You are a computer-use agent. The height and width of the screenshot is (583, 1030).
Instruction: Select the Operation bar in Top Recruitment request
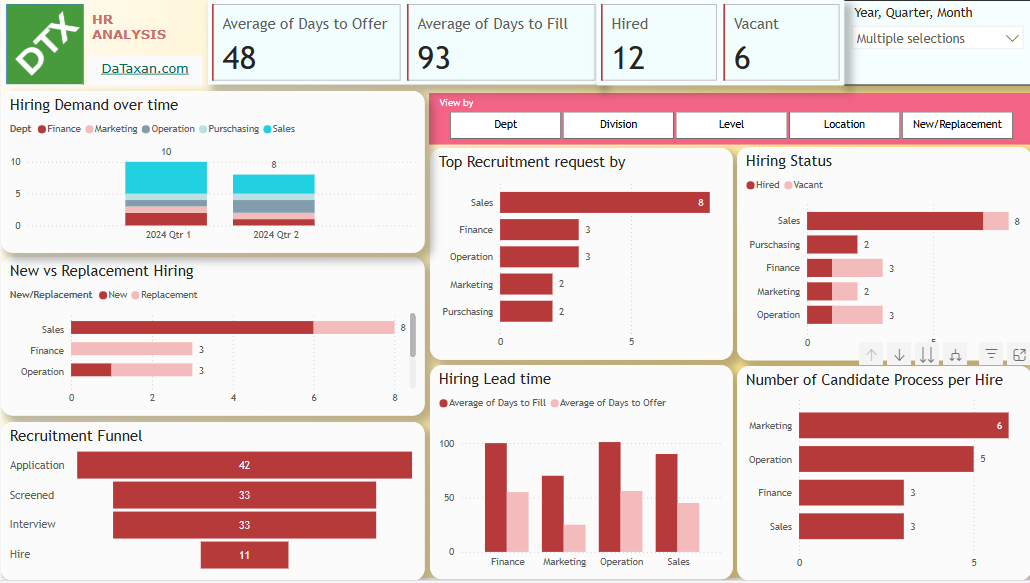tap(539, 257)
